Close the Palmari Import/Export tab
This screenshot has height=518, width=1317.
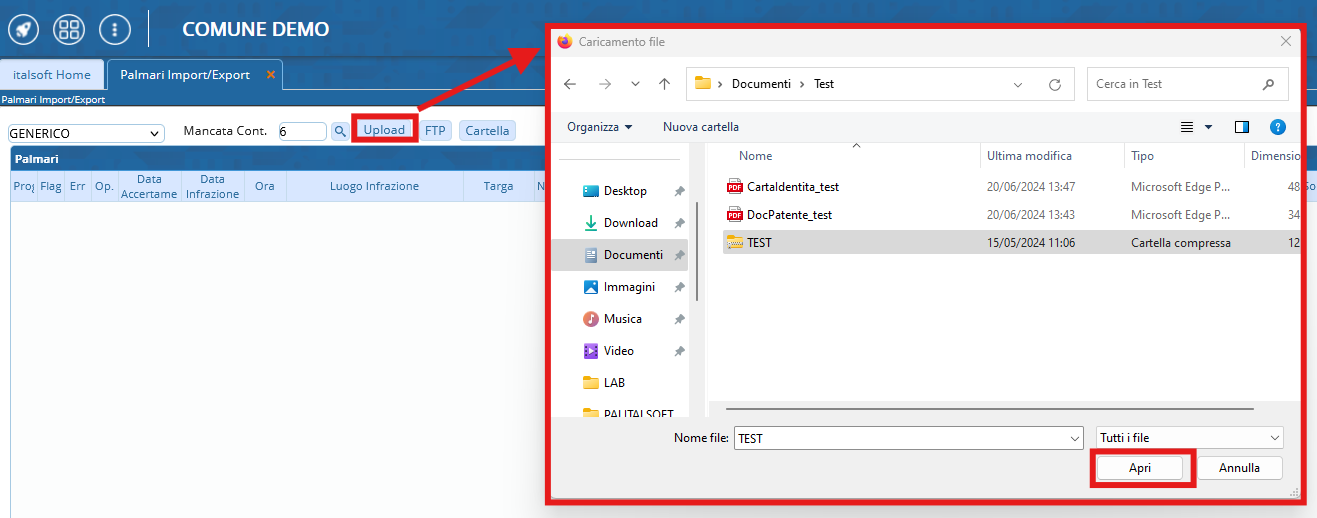pyautogui.click(x=270, y=75)
